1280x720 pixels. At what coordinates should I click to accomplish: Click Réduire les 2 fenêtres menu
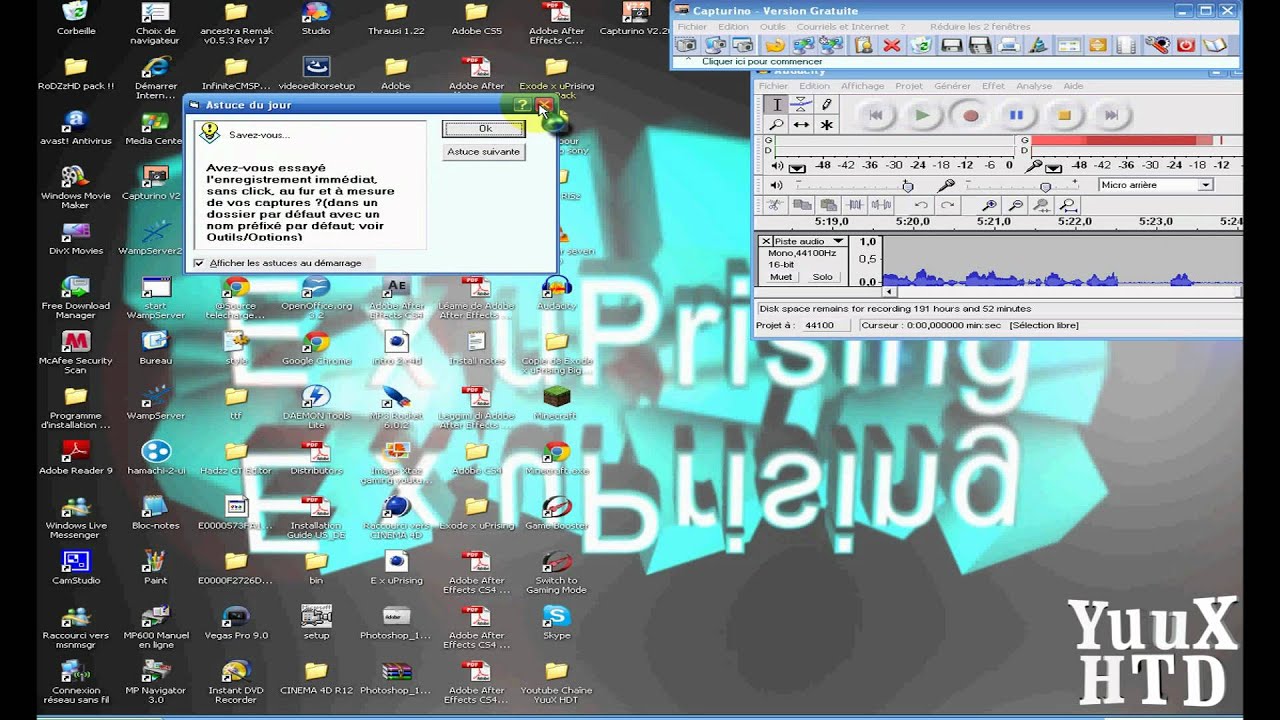(978, 27)
